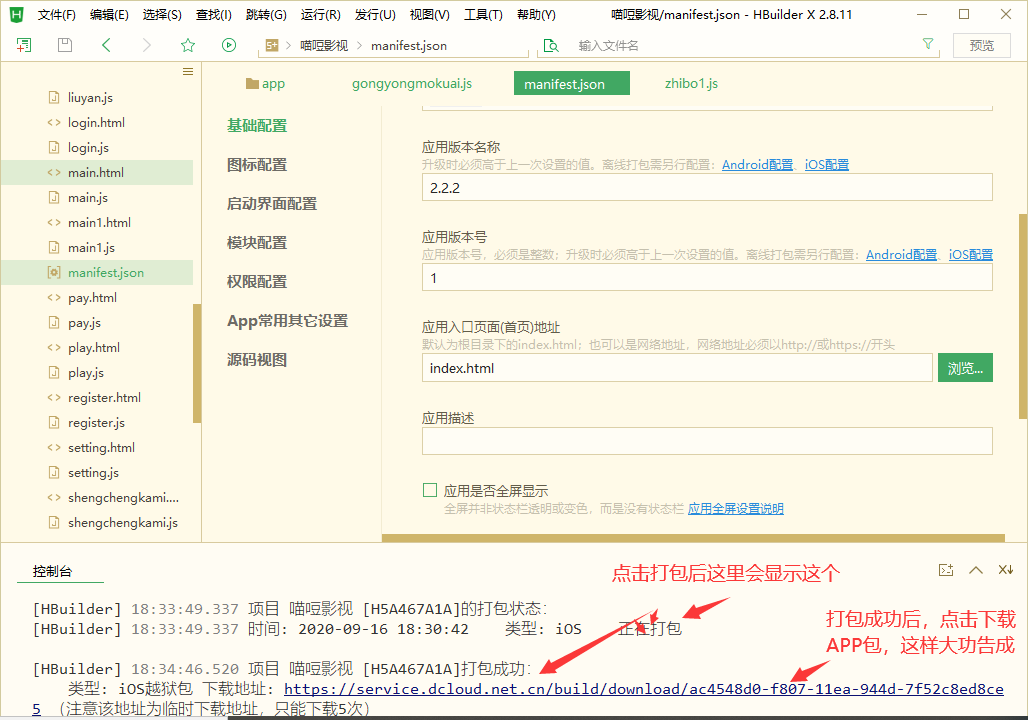
Task: Select the App常用其它设置 section
Action: 287,321
